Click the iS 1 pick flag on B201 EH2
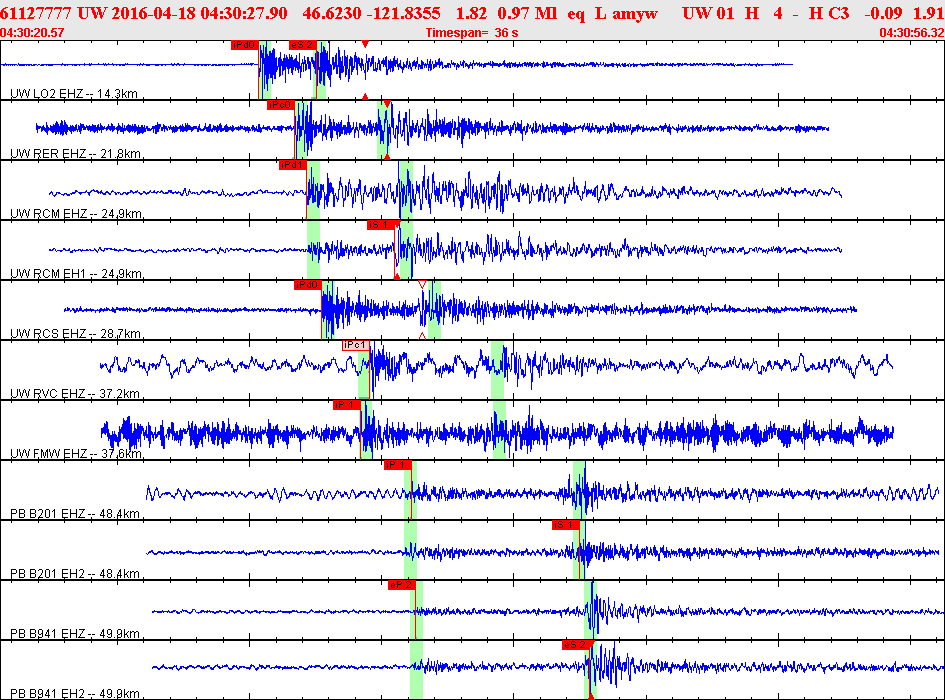The image size is (945, 700). point(566,525)
